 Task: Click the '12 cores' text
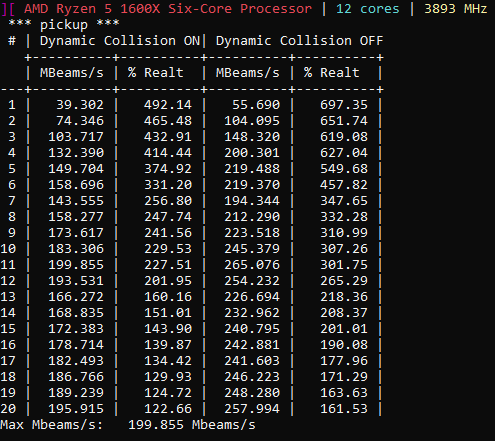[368, 9]
